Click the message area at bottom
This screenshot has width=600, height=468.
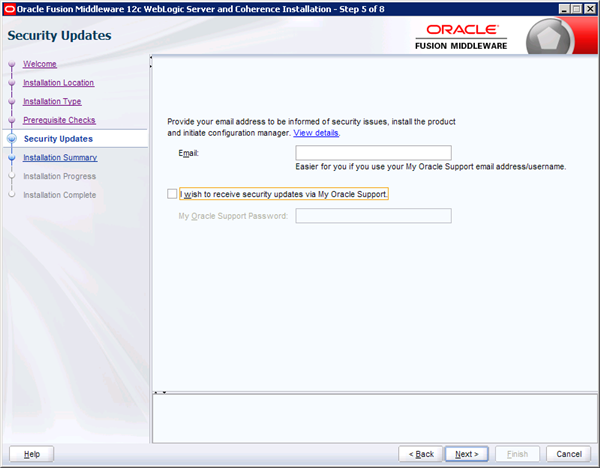[x=375, y=419]
